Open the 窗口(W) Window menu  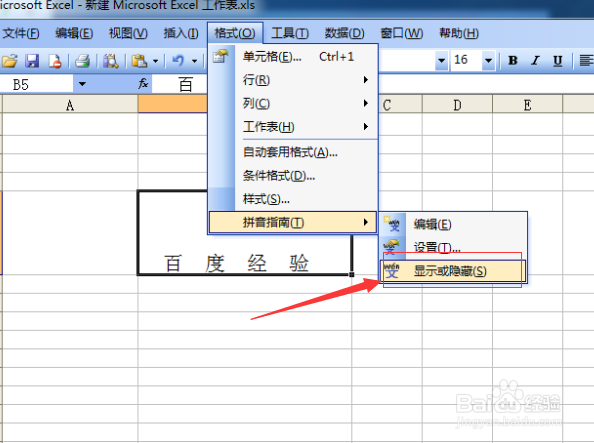[x=402, y=33]
